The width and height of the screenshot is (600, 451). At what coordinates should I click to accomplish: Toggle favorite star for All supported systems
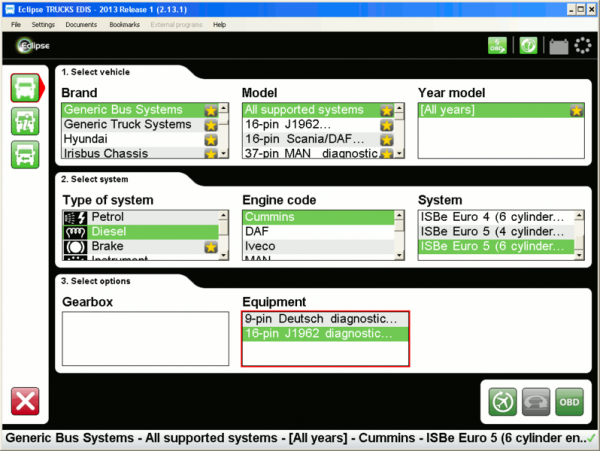386,111
